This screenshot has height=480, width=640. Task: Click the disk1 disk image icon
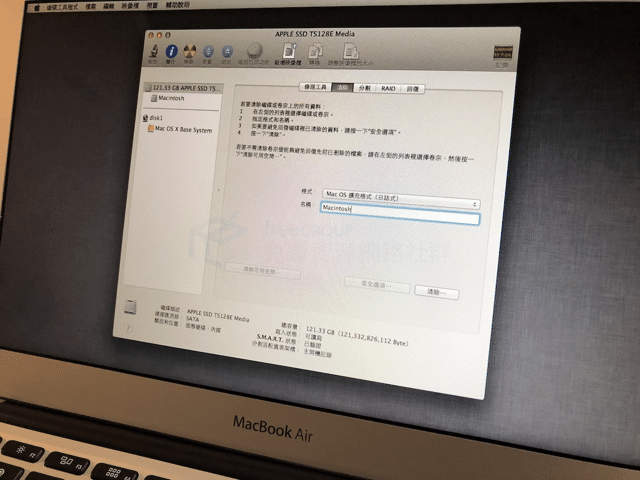145,118
